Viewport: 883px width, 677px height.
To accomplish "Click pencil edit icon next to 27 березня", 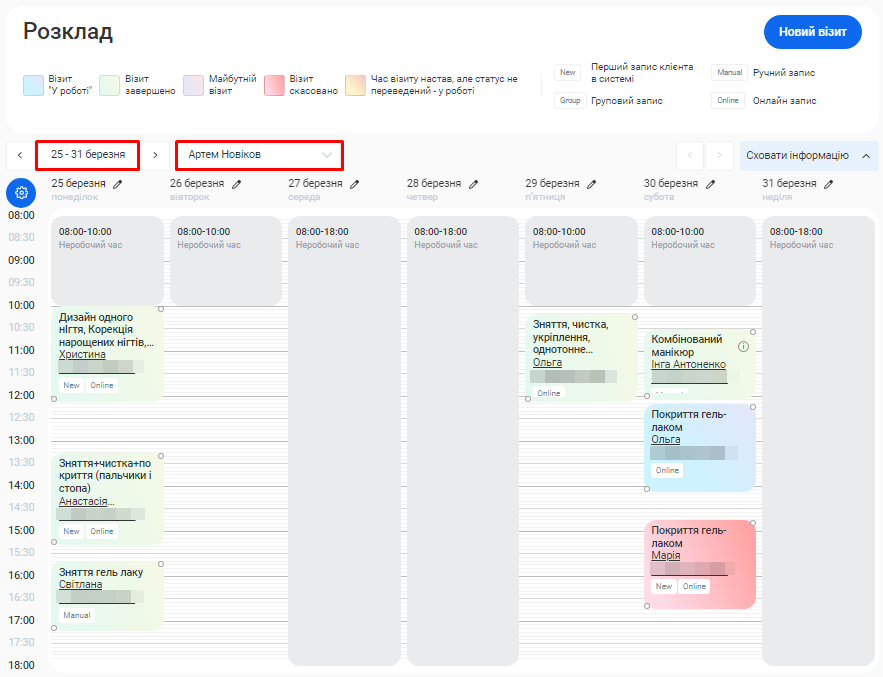I will 355,184.
